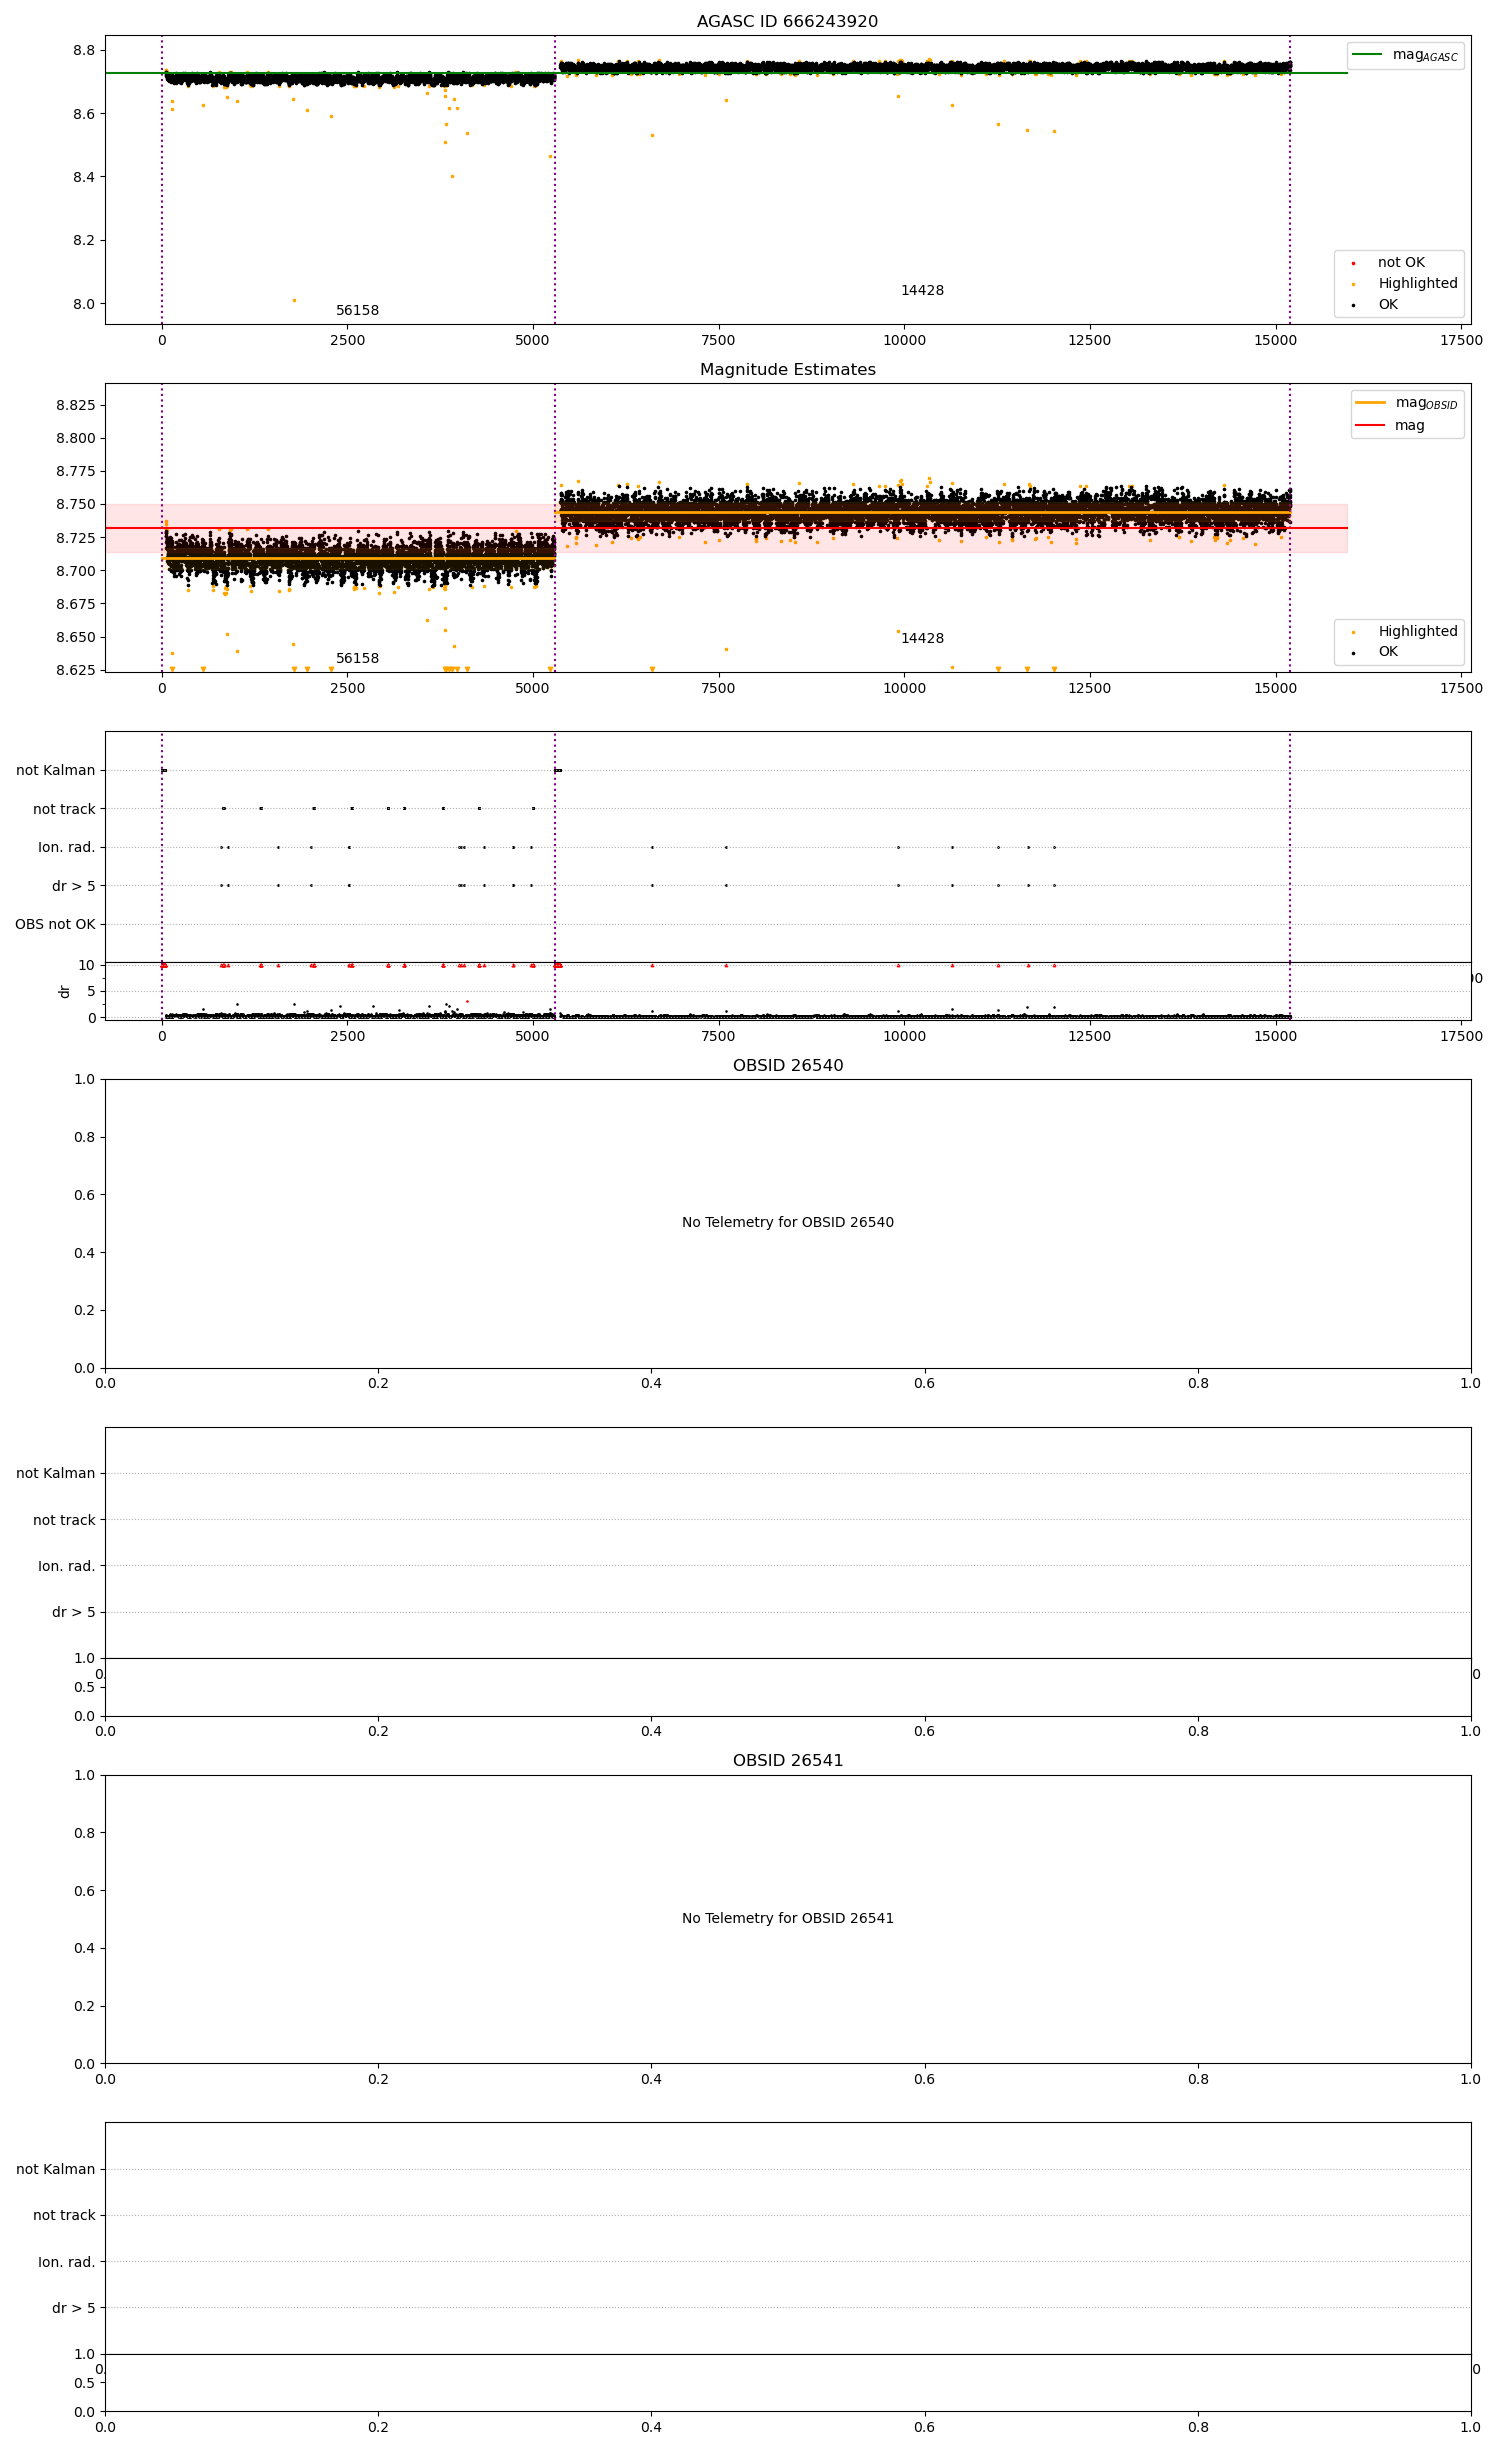
Task: Click 'not track' label under OBSID 26541 panel
Action: tap(64, 2216)
